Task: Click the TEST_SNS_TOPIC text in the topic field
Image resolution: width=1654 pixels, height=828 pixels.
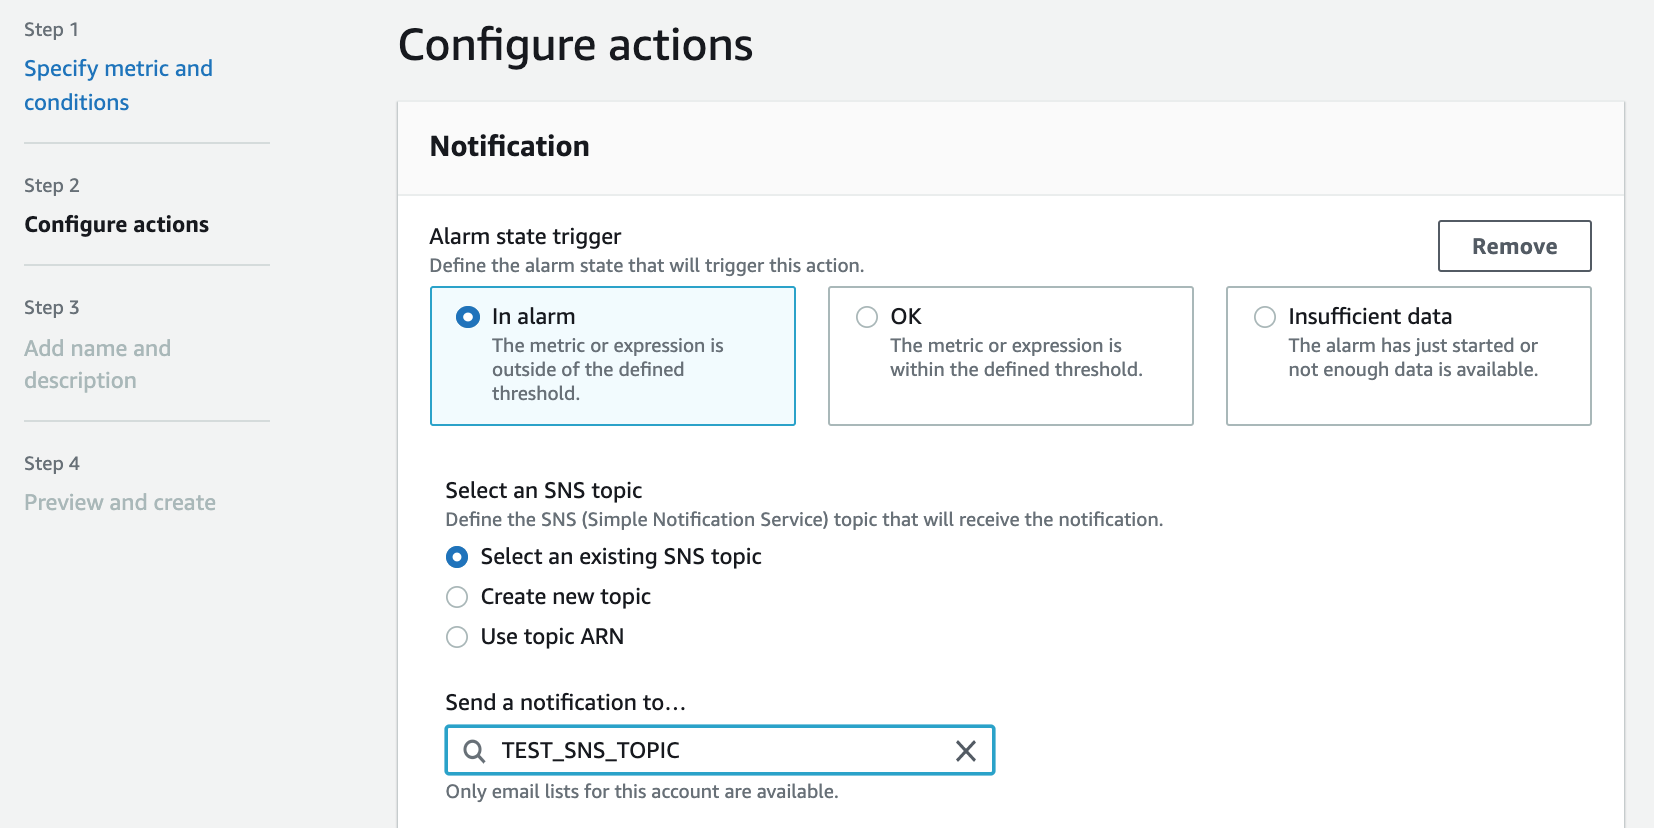Action: (x=590, y=751)
